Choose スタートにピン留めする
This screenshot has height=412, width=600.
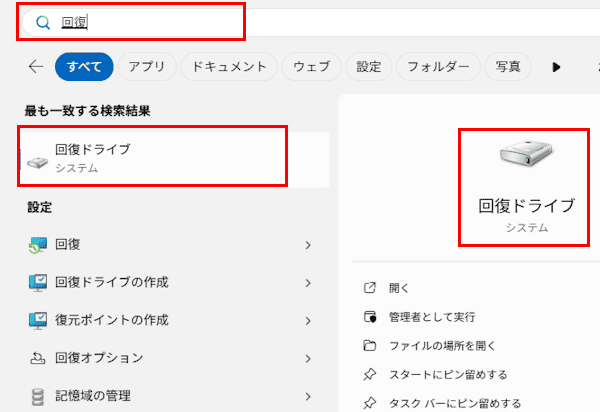448,375
